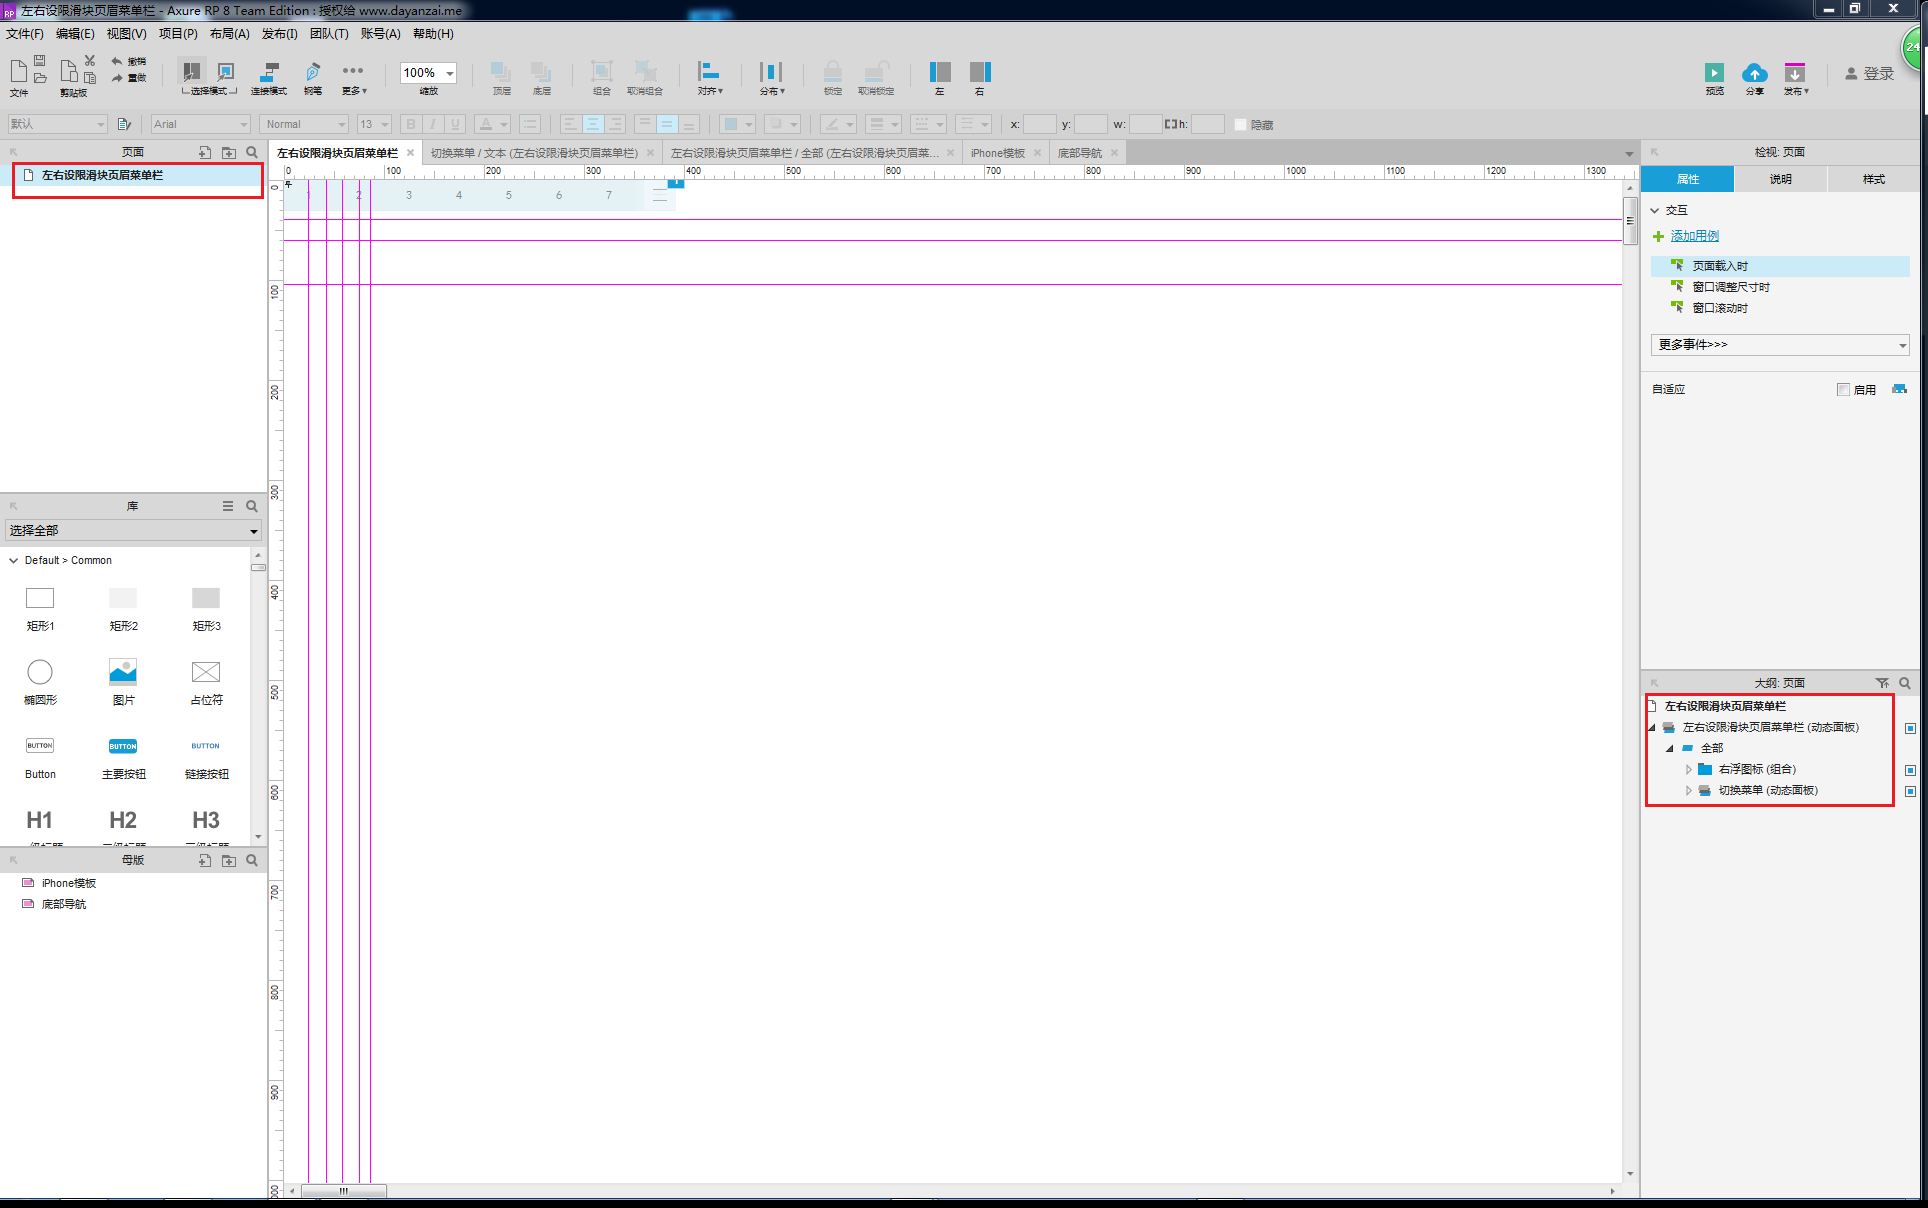Toggle underline text formatting
Screen dimensions: 1928x1208
pos(455,124)
